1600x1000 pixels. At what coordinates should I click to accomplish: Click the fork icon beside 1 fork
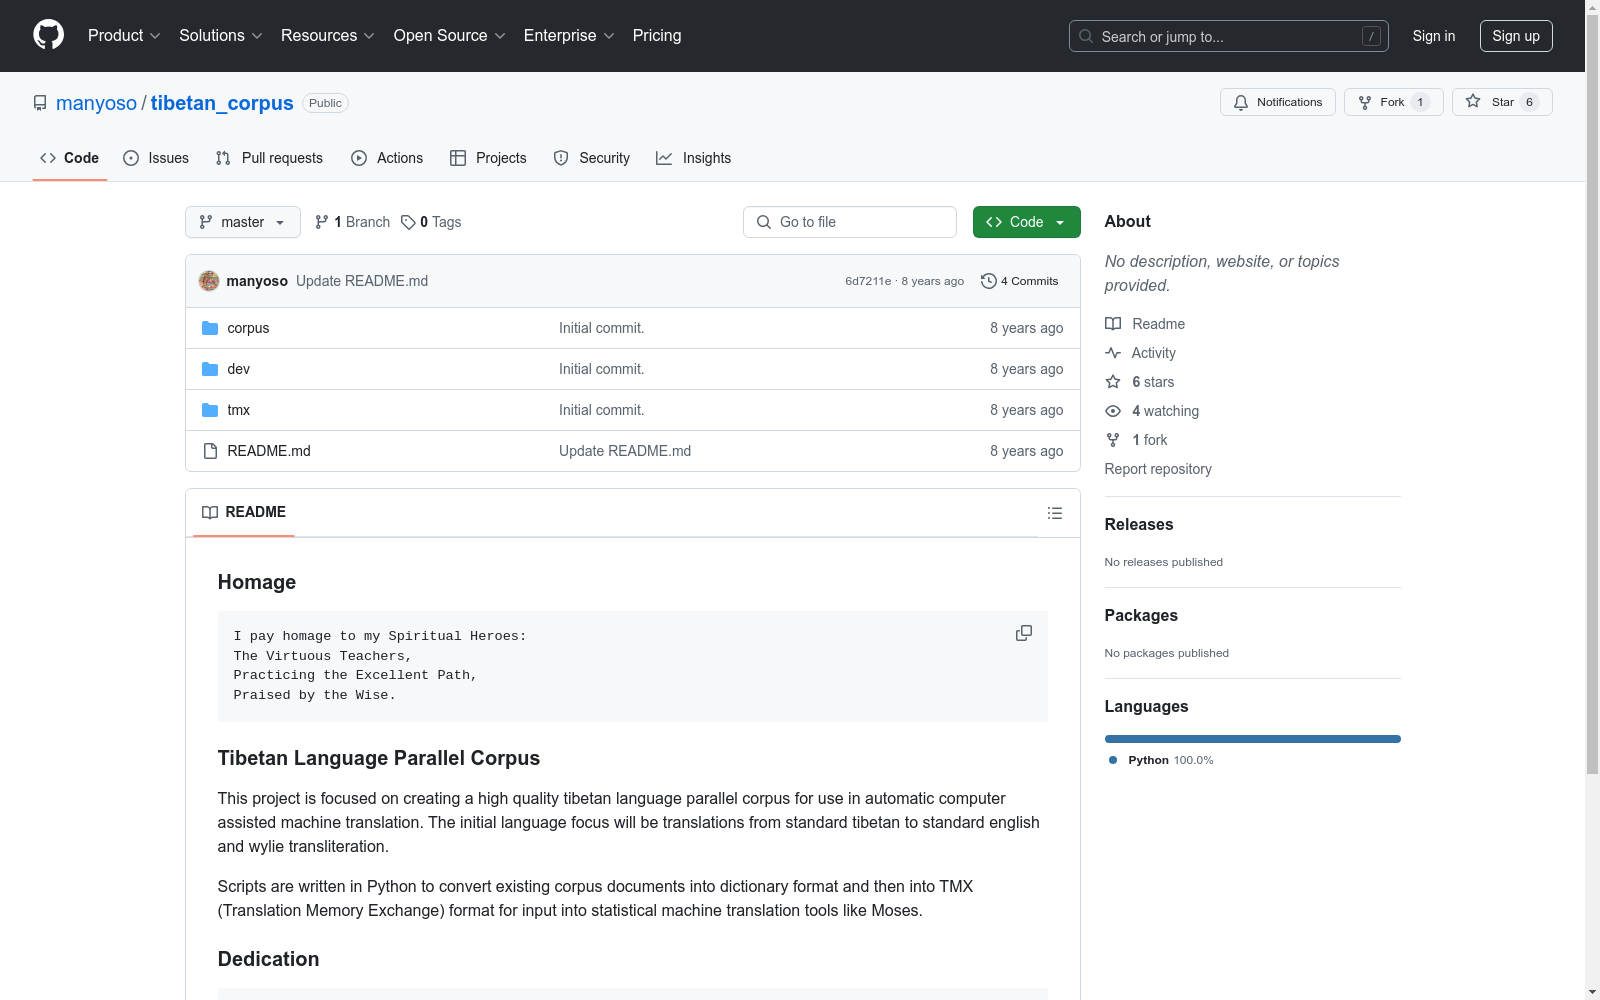click(x=1113, y=440)
